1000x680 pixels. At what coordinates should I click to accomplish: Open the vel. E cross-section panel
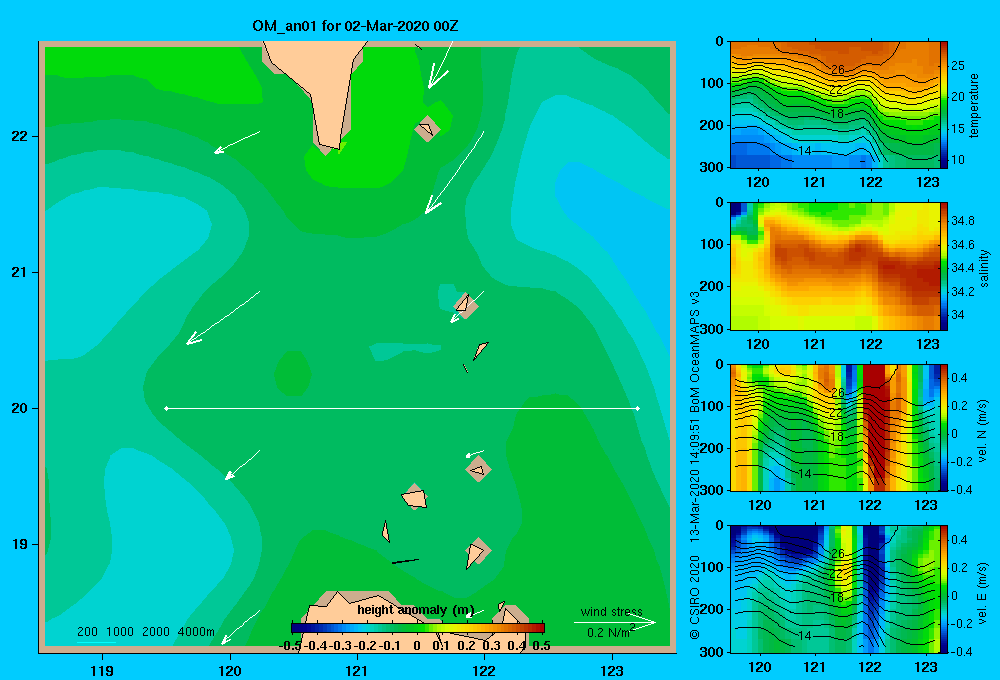pos(834,589)
